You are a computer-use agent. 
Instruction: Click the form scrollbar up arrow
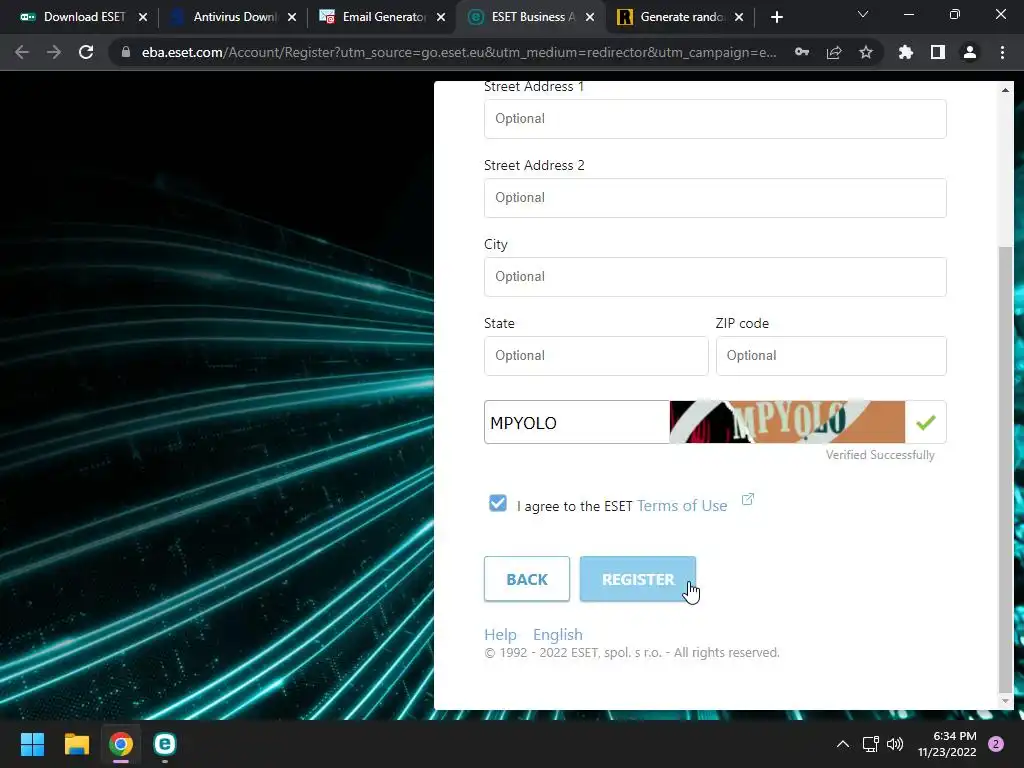coord(1005,89)
